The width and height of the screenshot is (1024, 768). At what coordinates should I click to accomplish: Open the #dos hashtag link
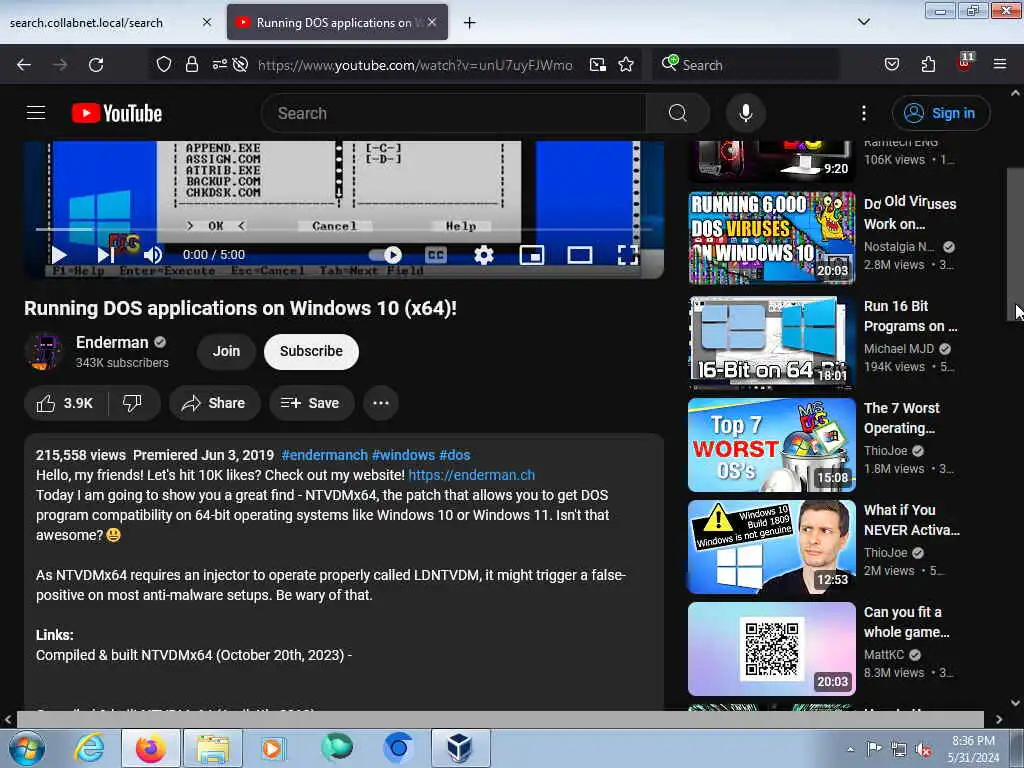click(455, 455)
